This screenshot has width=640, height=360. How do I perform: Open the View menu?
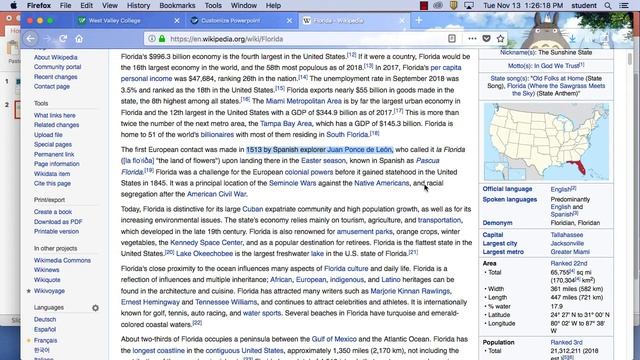(110, 6)
